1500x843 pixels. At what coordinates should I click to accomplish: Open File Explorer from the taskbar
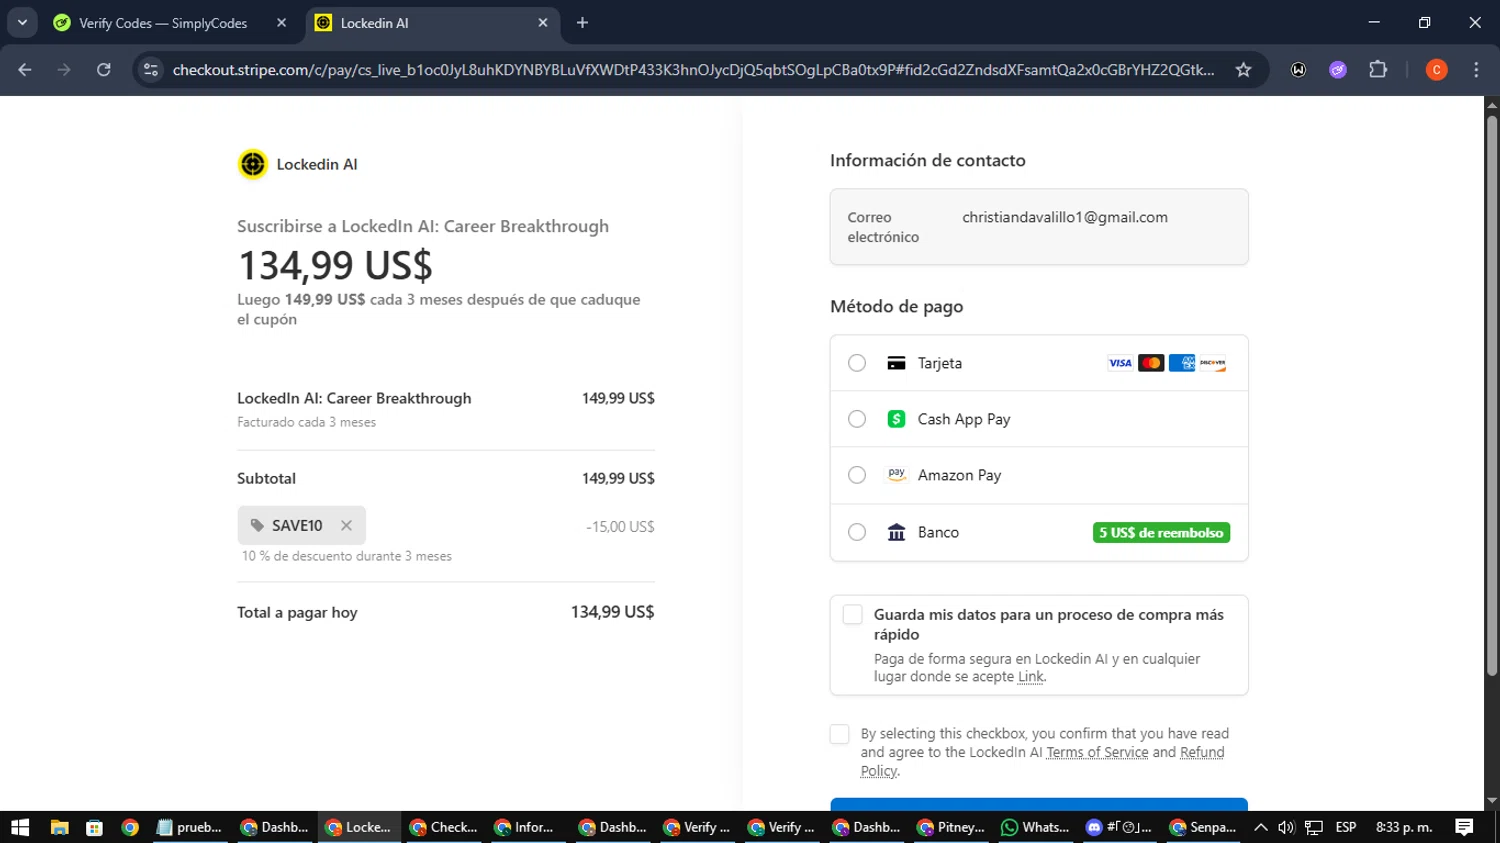point(59,827)
